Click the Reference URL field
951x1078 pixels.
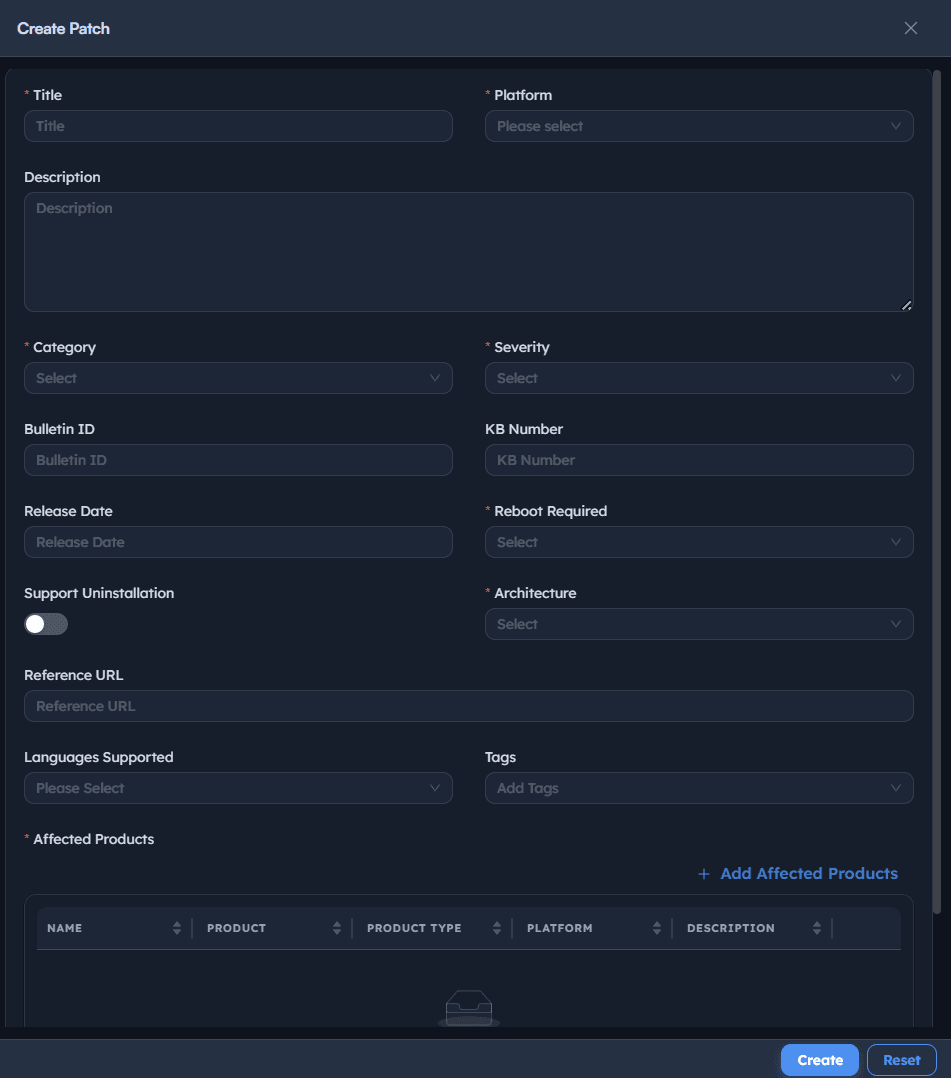[468, 706]
